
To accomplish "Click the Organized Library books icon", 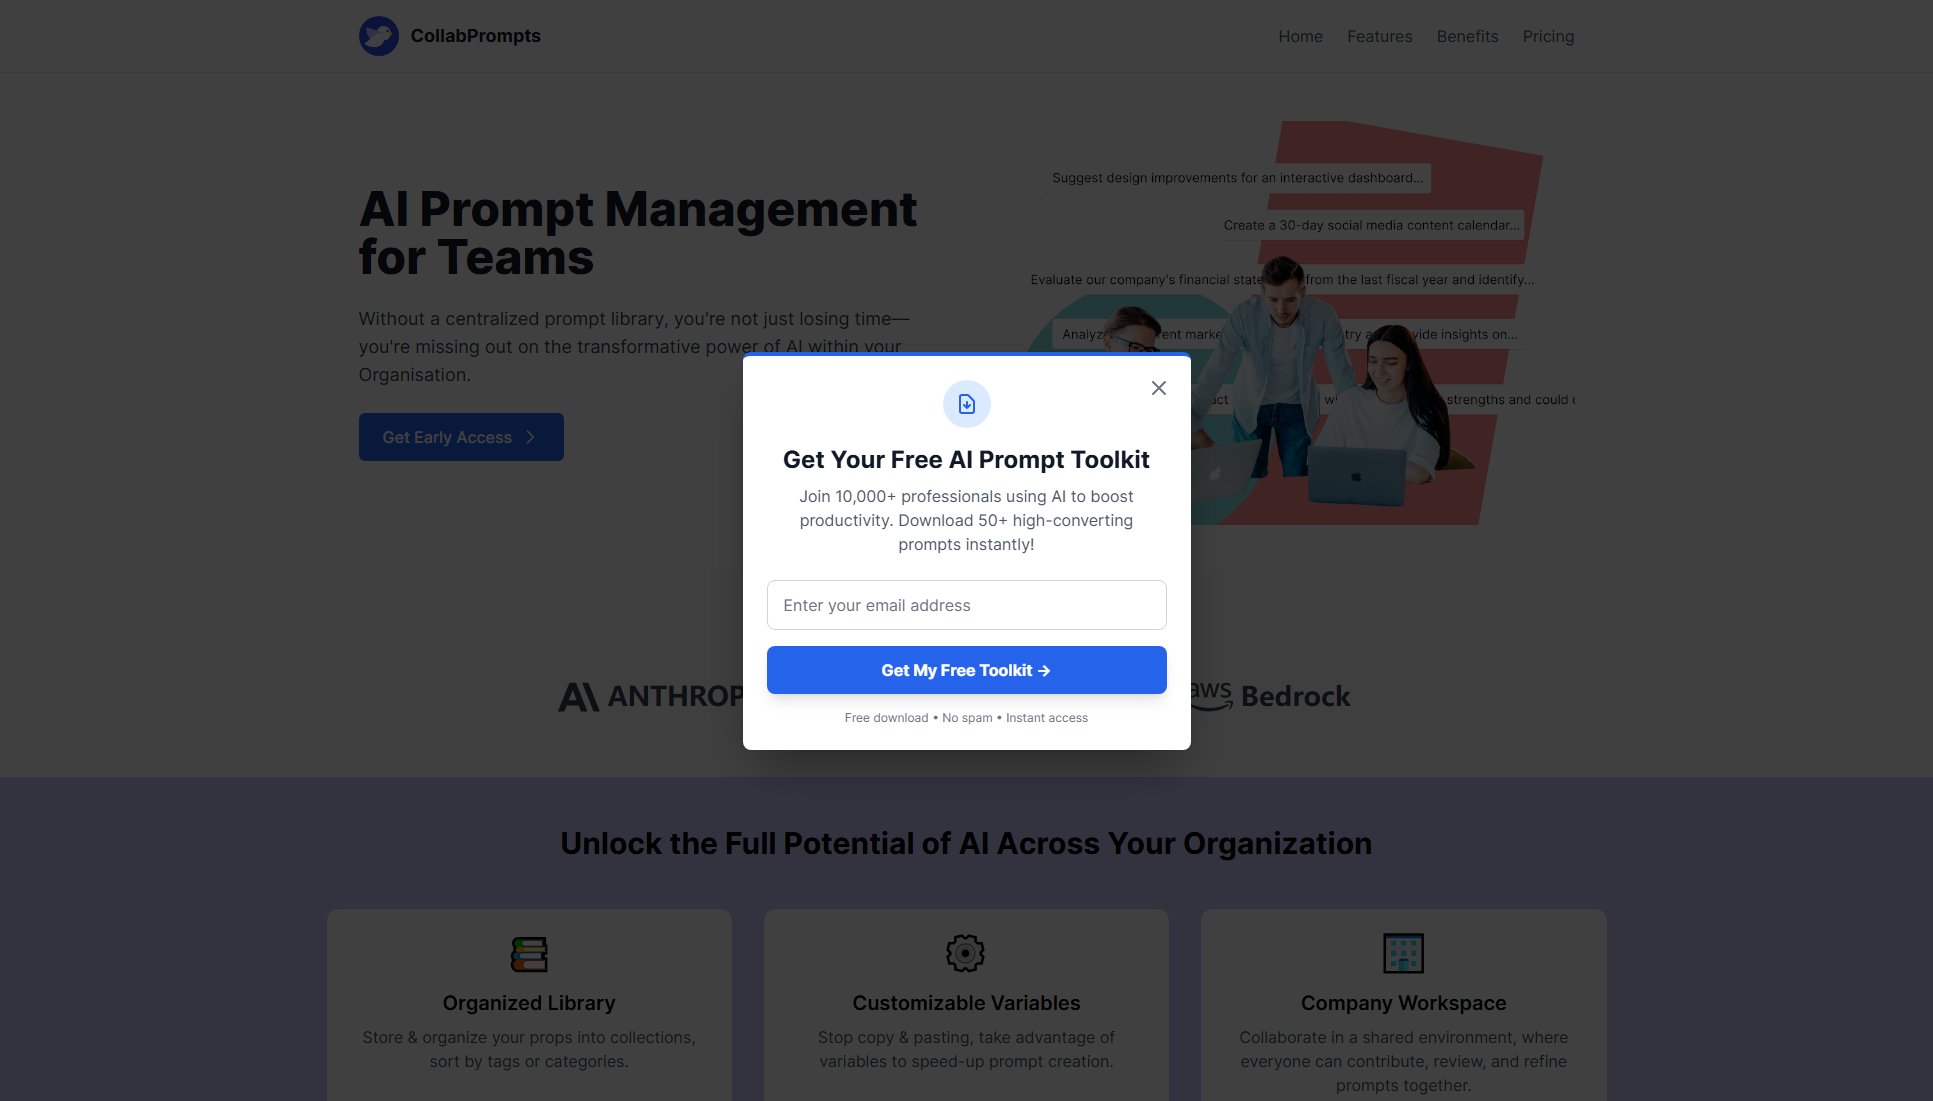I will click(x=529, y=954).
